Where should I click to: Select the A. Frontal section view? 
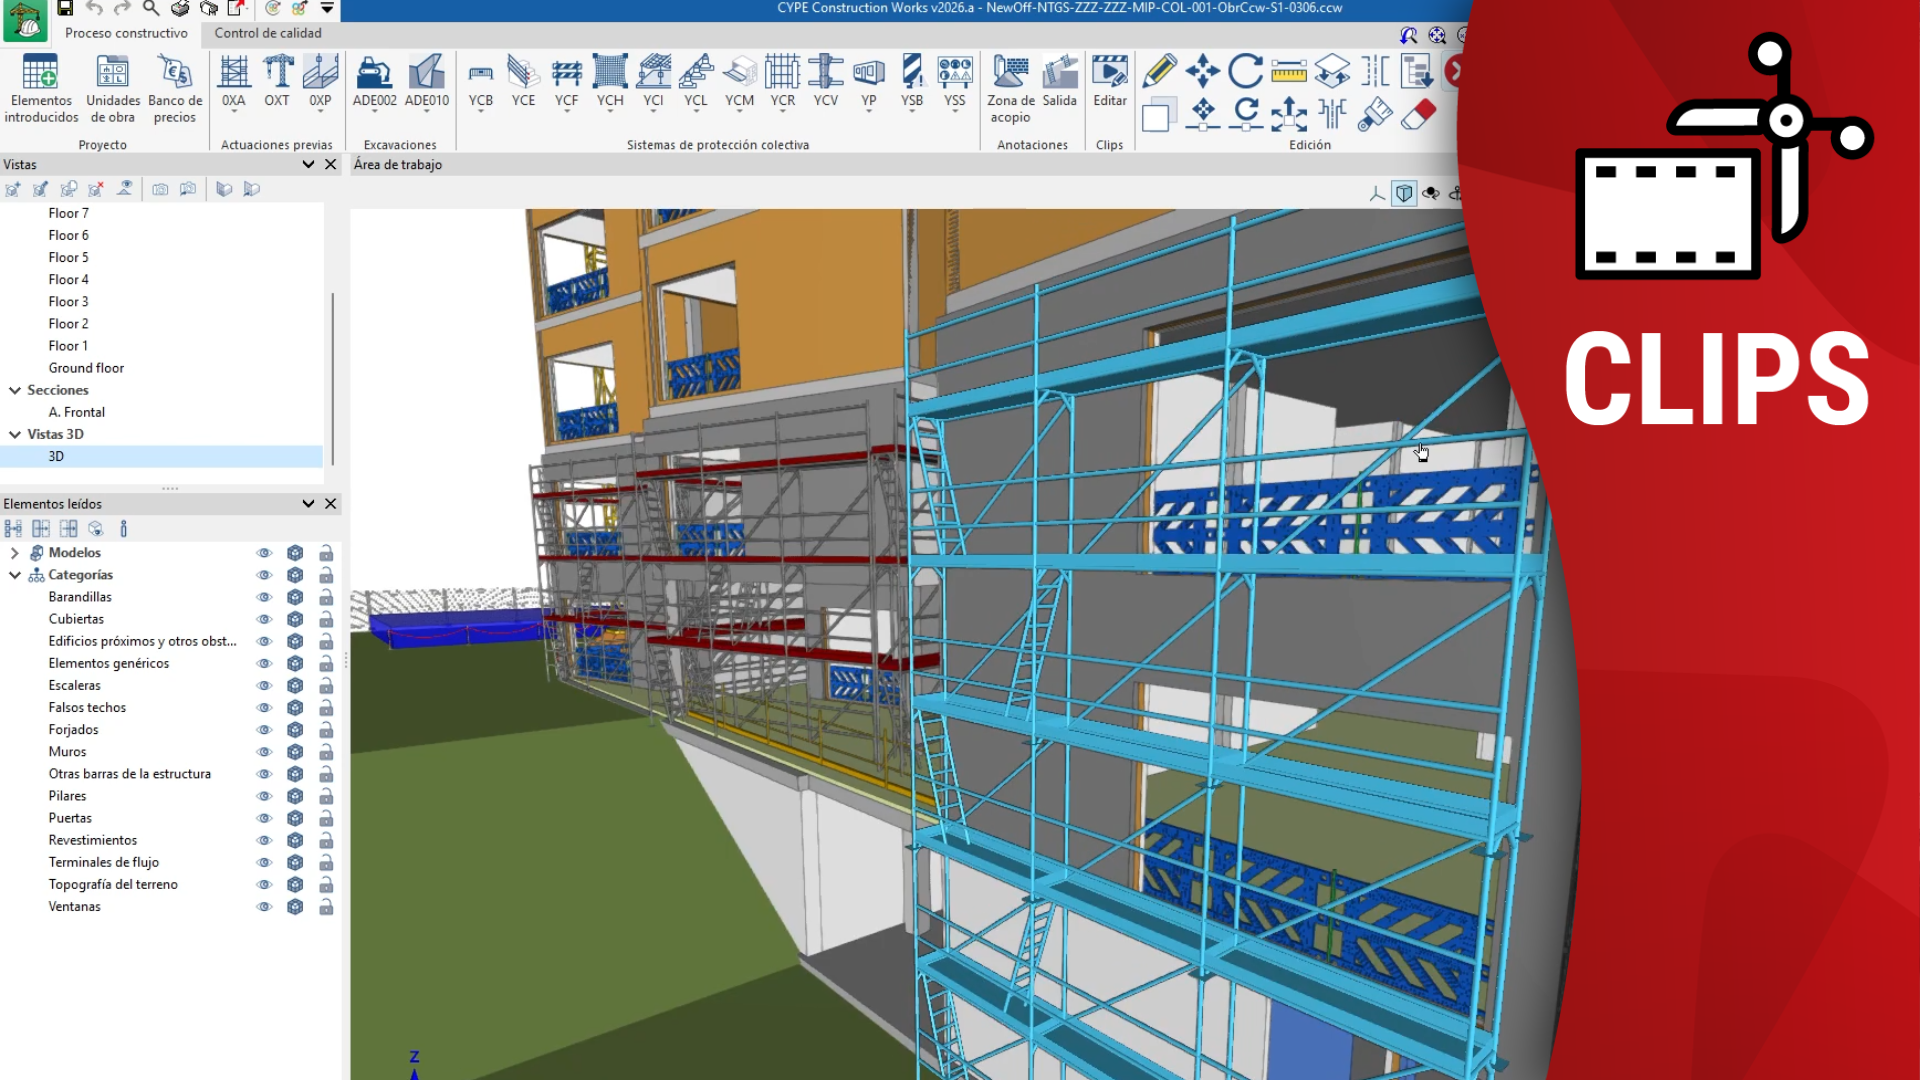pyautogui.click(x=77, y=411)
